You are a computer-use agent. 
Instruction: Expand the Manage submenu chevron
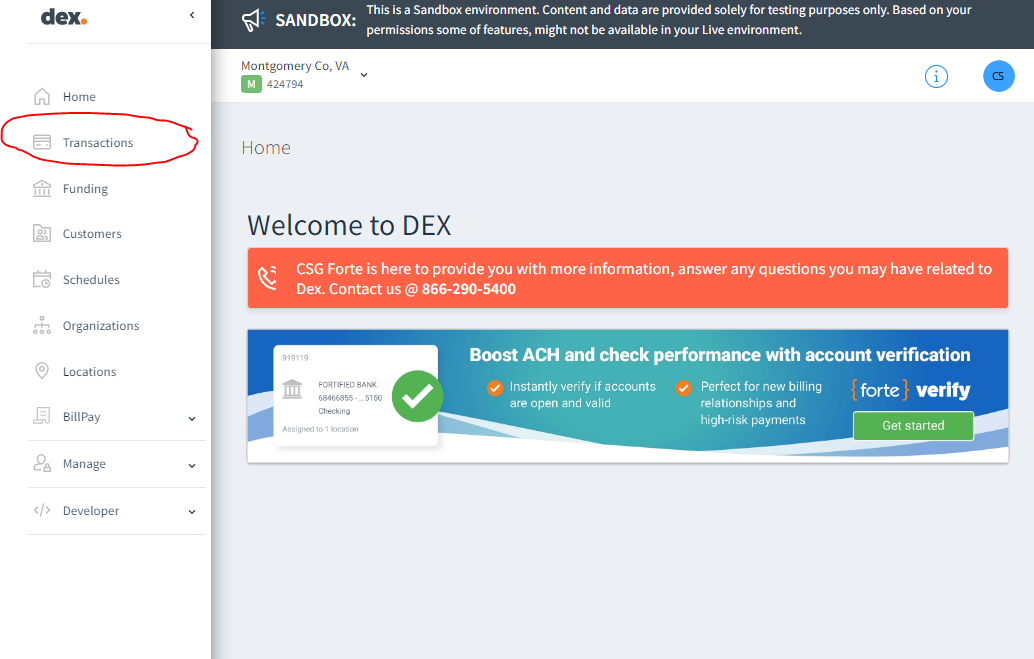pyautogui.click(x=192, y=465)
